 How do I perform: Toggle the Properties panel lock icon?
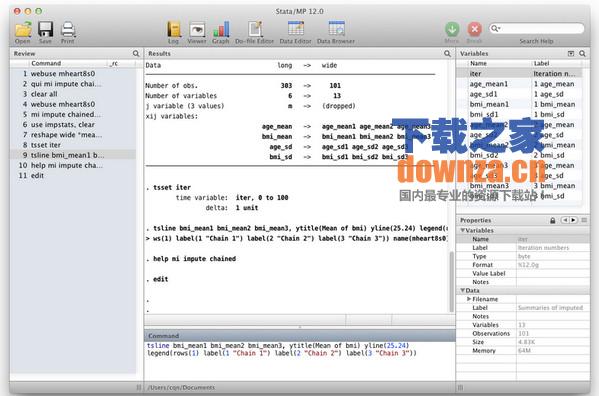(x=552, y=220)
